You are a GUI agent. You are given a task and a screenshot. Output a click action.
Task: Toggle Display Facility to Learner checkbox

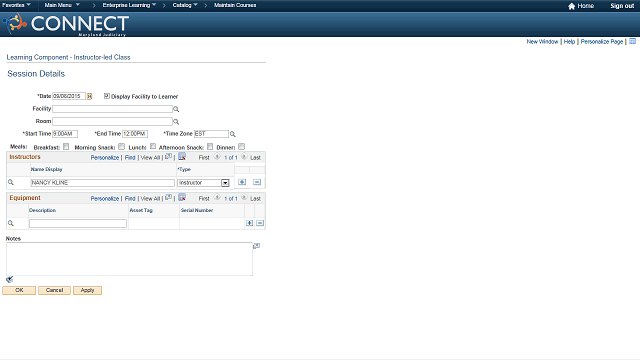pos(107,96)
